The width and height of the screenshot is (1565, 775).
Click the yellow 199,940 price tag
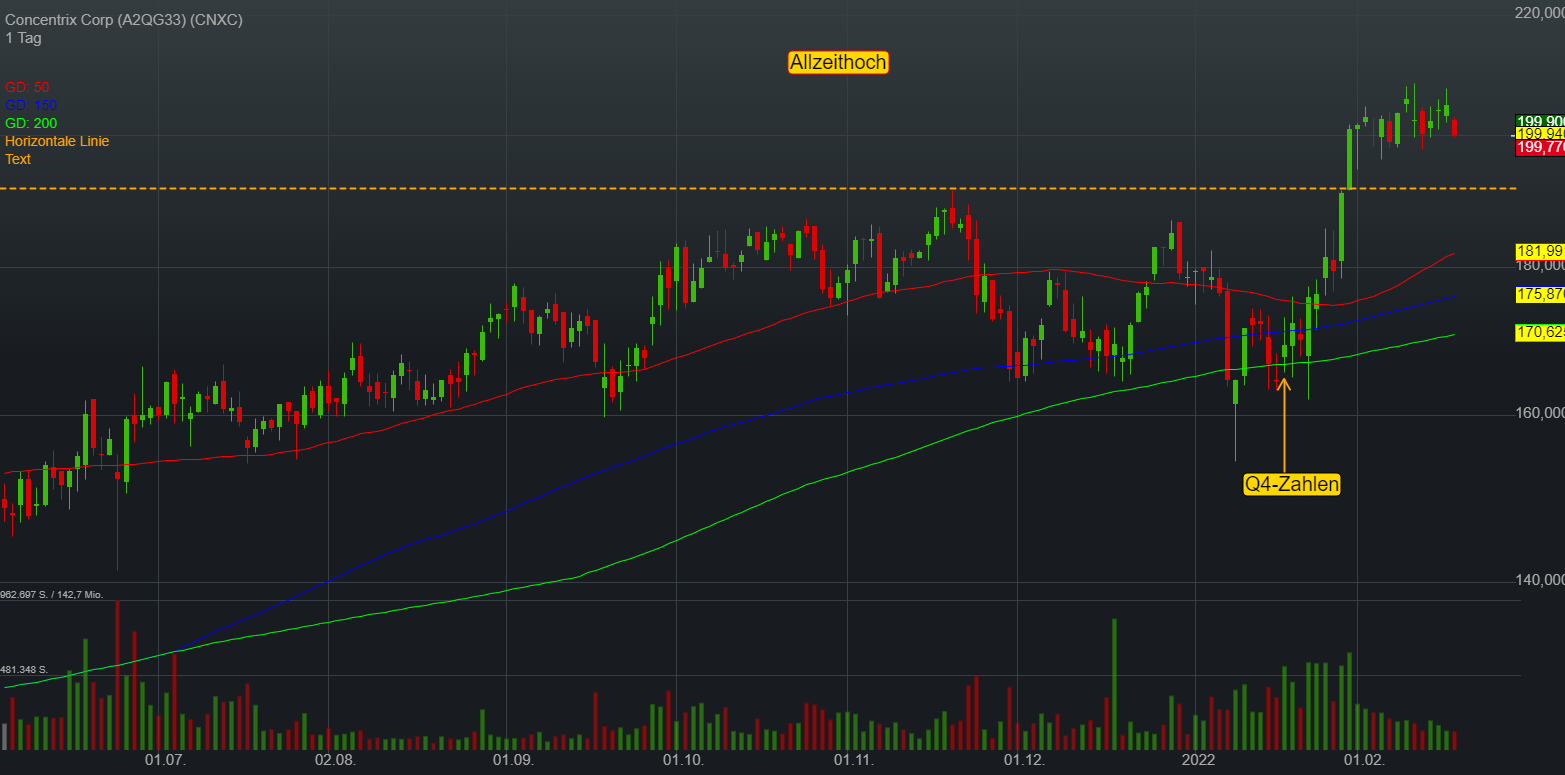pos(1540,133)
